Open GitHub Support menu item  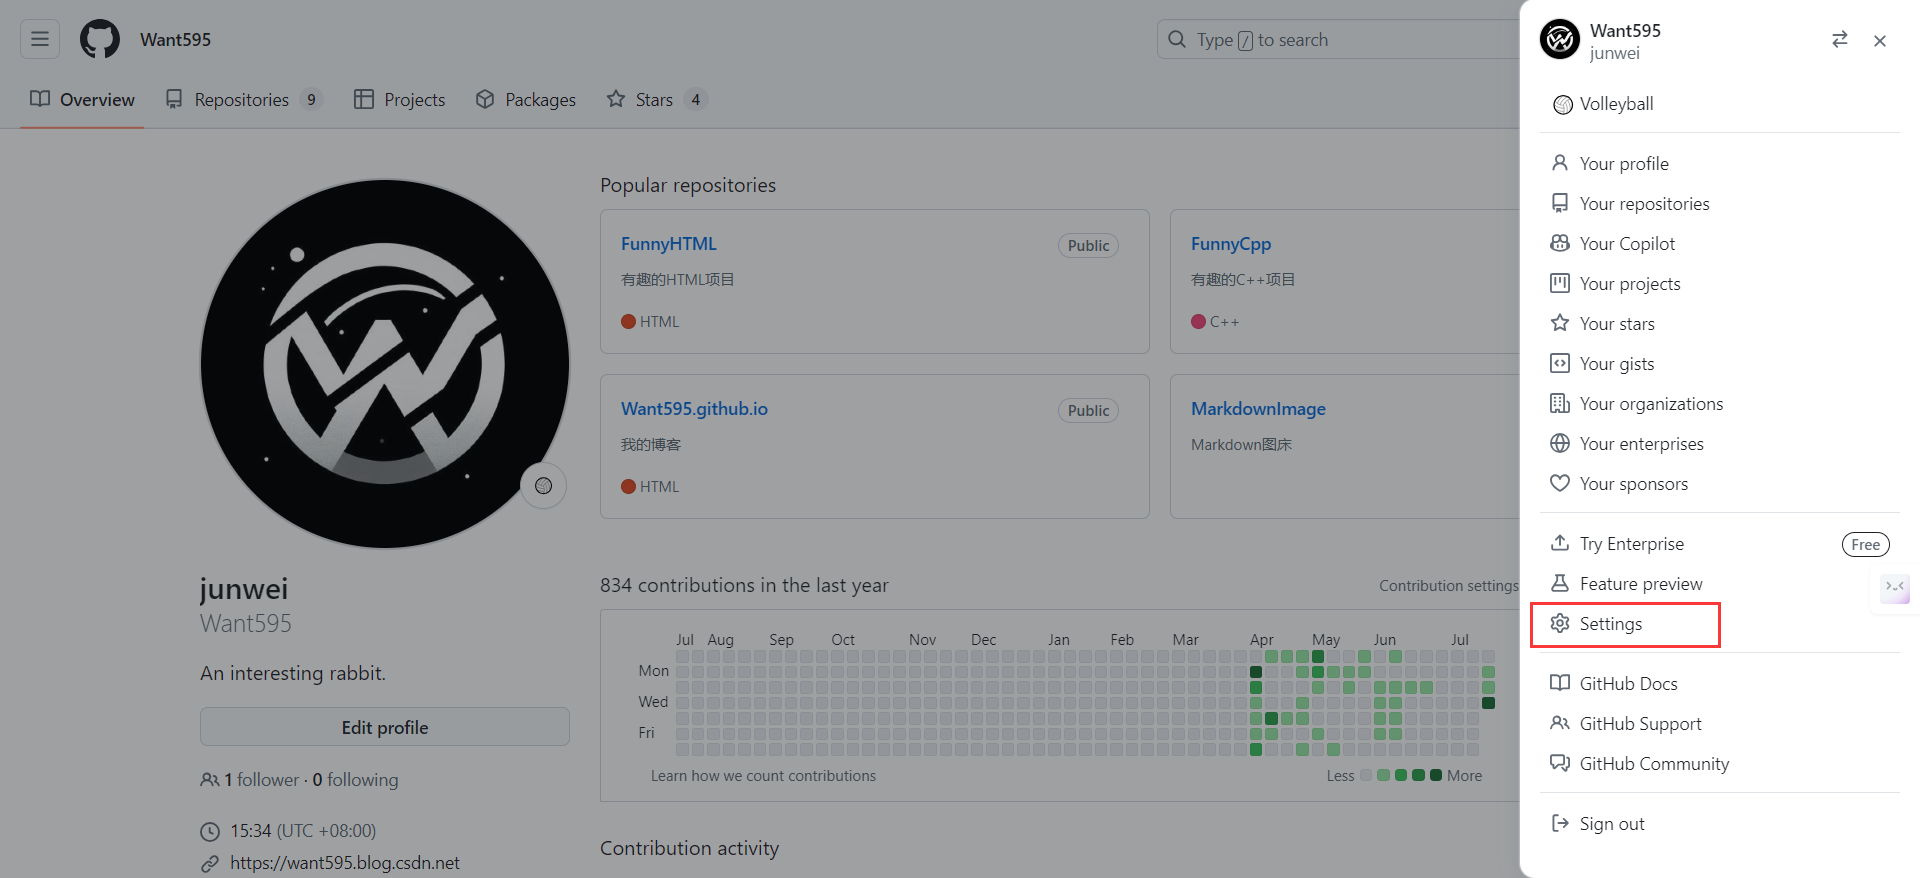pos(1720,723)
